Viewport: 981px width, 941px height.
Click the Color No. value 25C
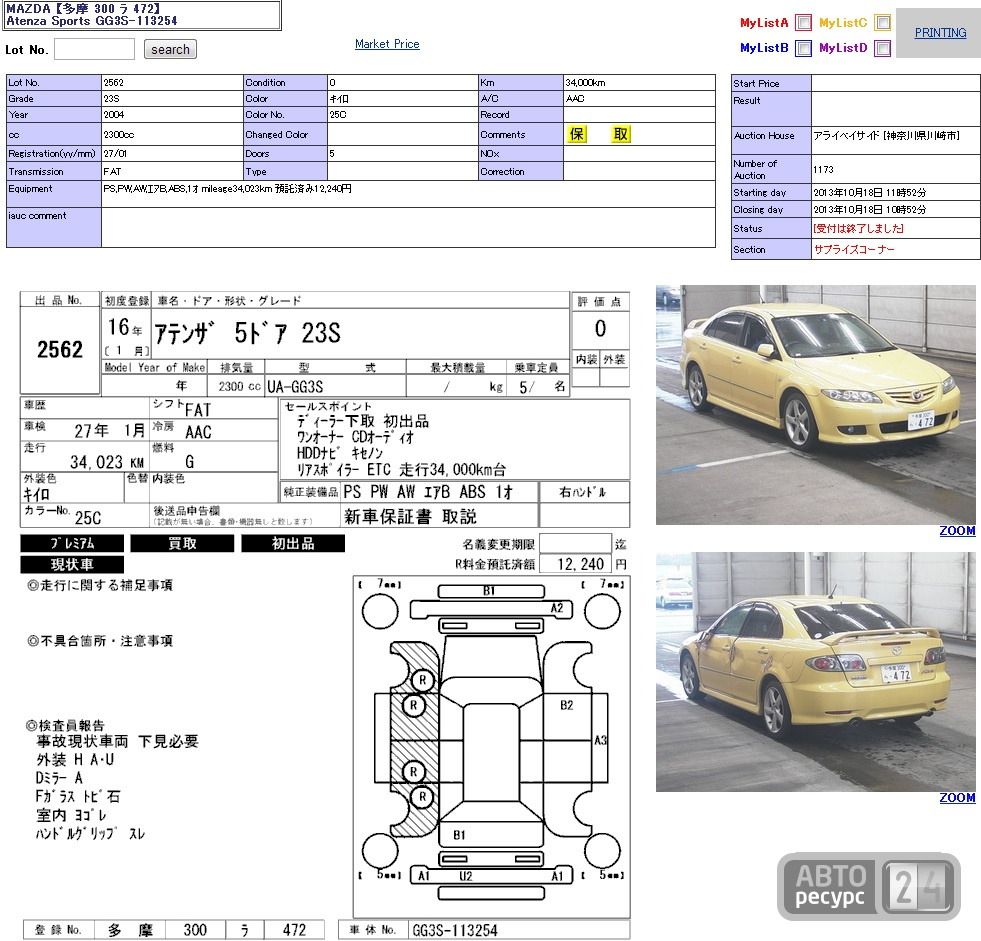tap(338, 114)
